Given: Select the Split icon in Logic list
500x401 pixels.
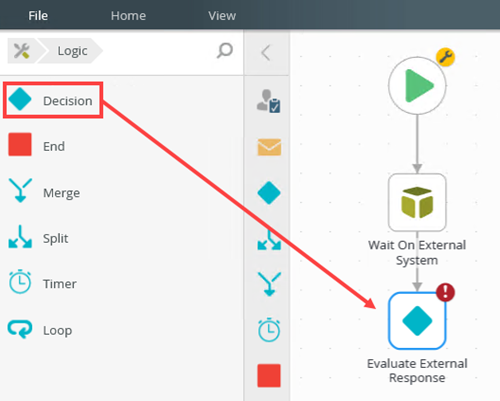Looking at the screenshot, I should 20,237.
